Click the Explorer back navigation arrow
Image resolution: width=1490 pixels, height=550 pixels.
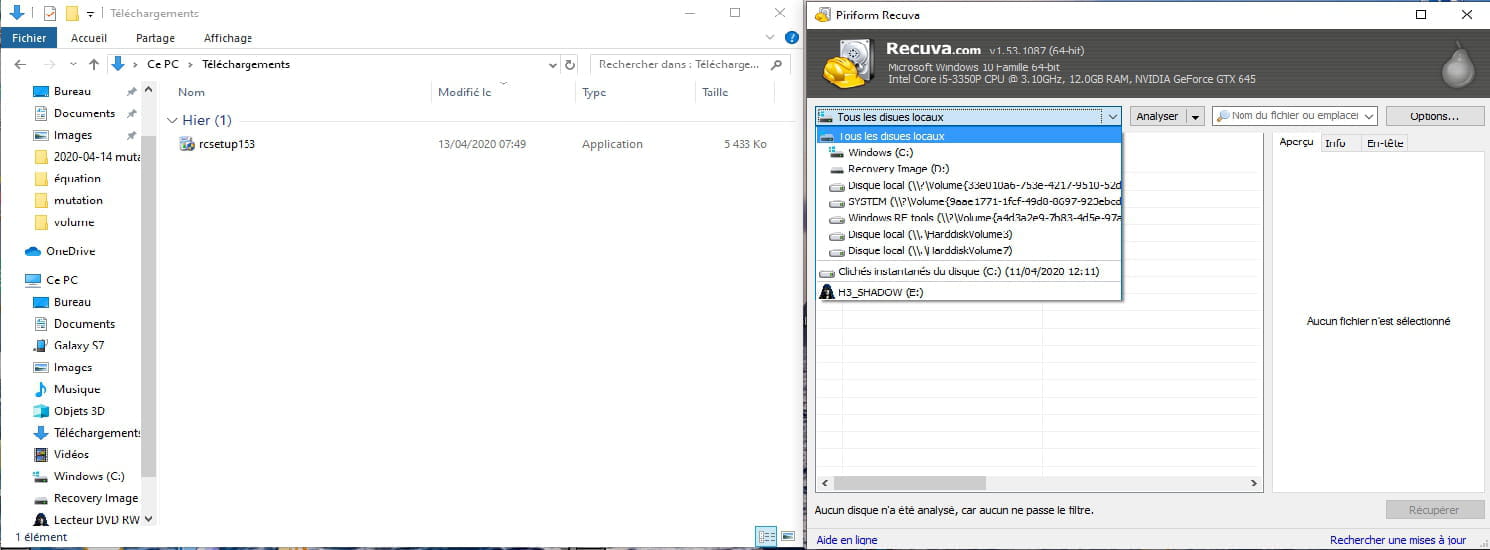coord(21,64)
